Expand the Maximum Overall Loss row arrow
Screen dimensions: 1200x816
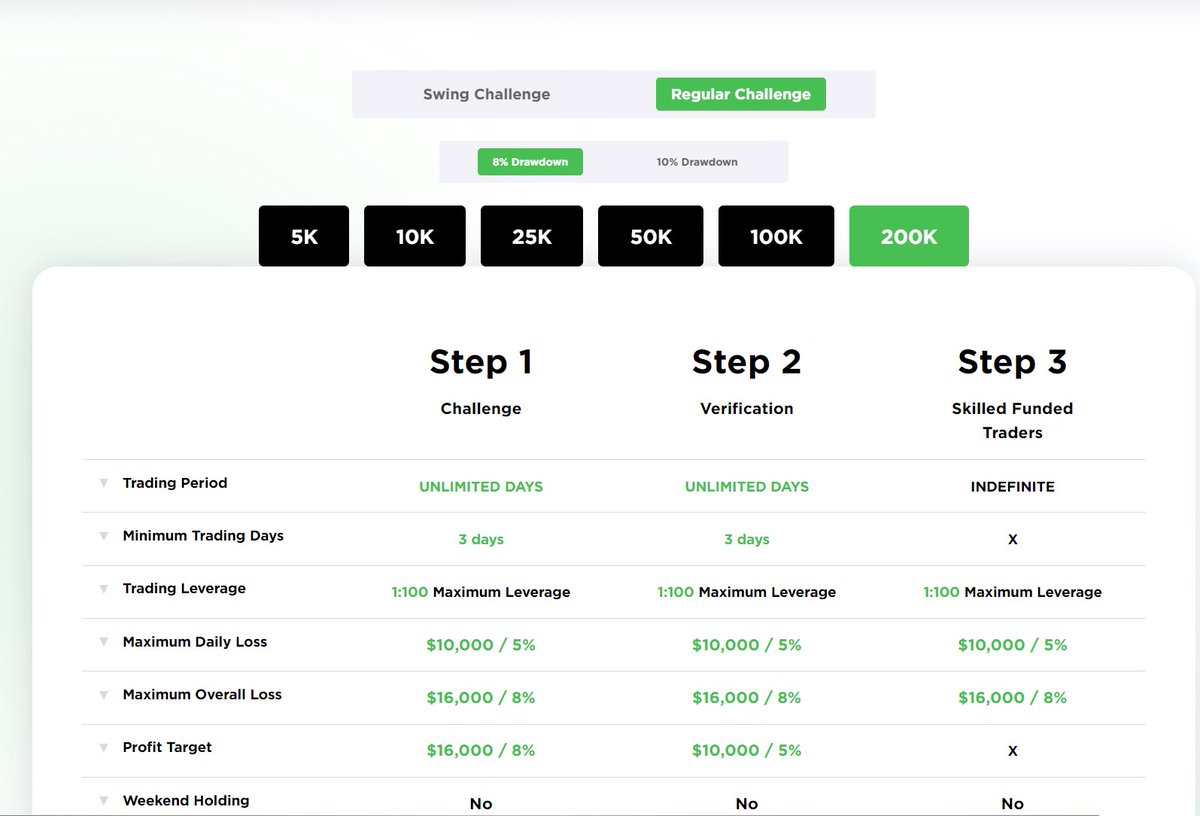click(103, 695)
